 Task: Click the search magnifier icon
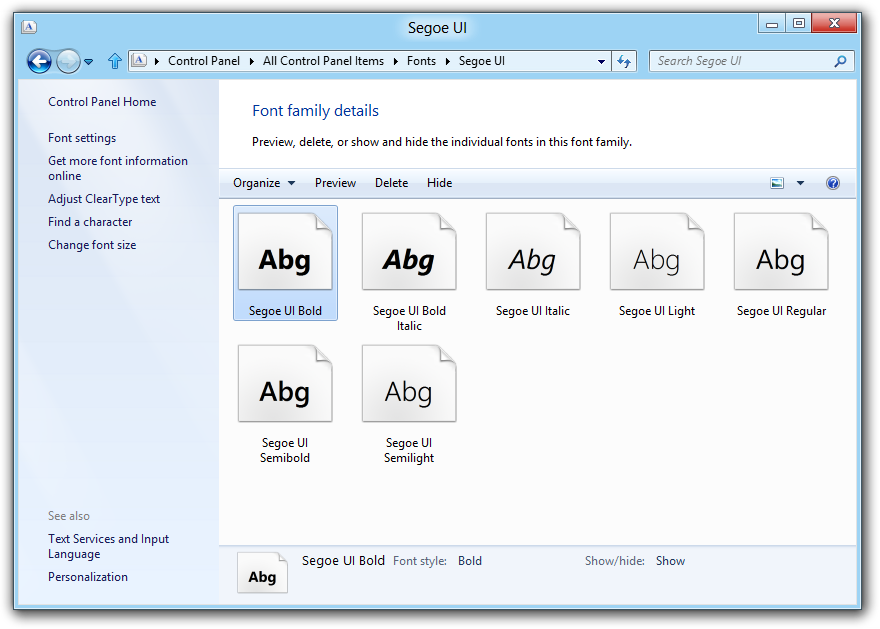click(840, 61)
